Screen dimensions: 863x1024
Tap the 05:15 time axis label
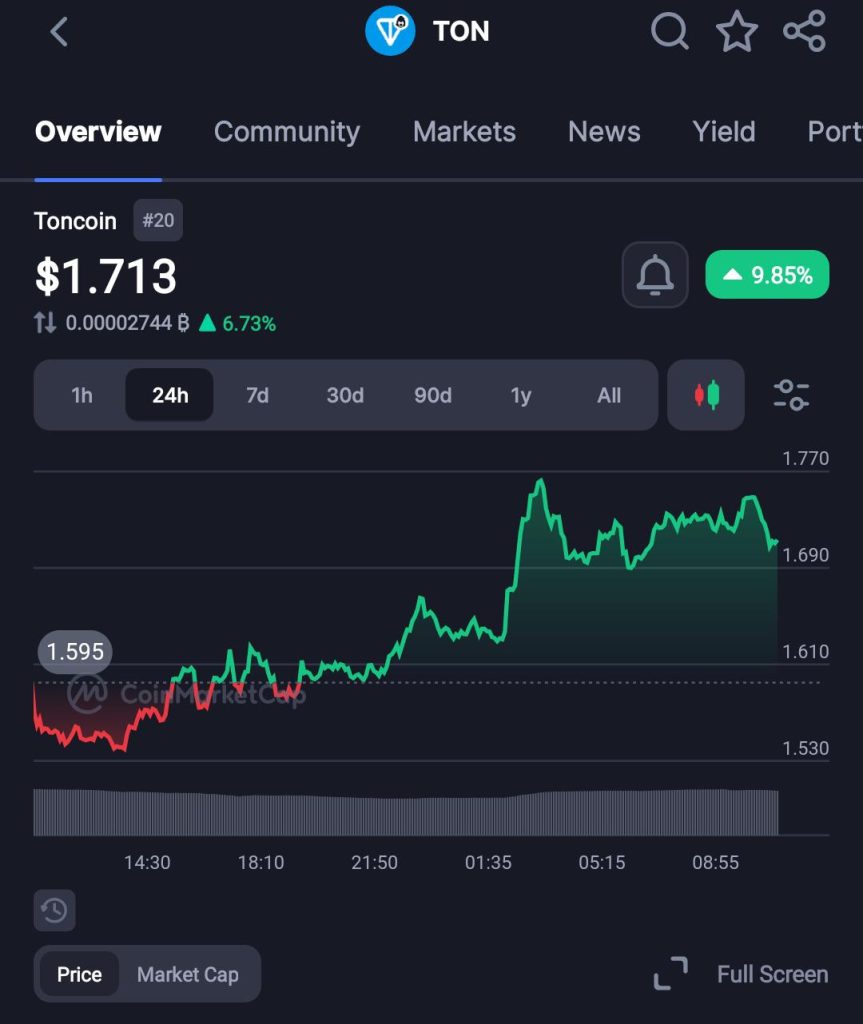(x=602, y=862)
